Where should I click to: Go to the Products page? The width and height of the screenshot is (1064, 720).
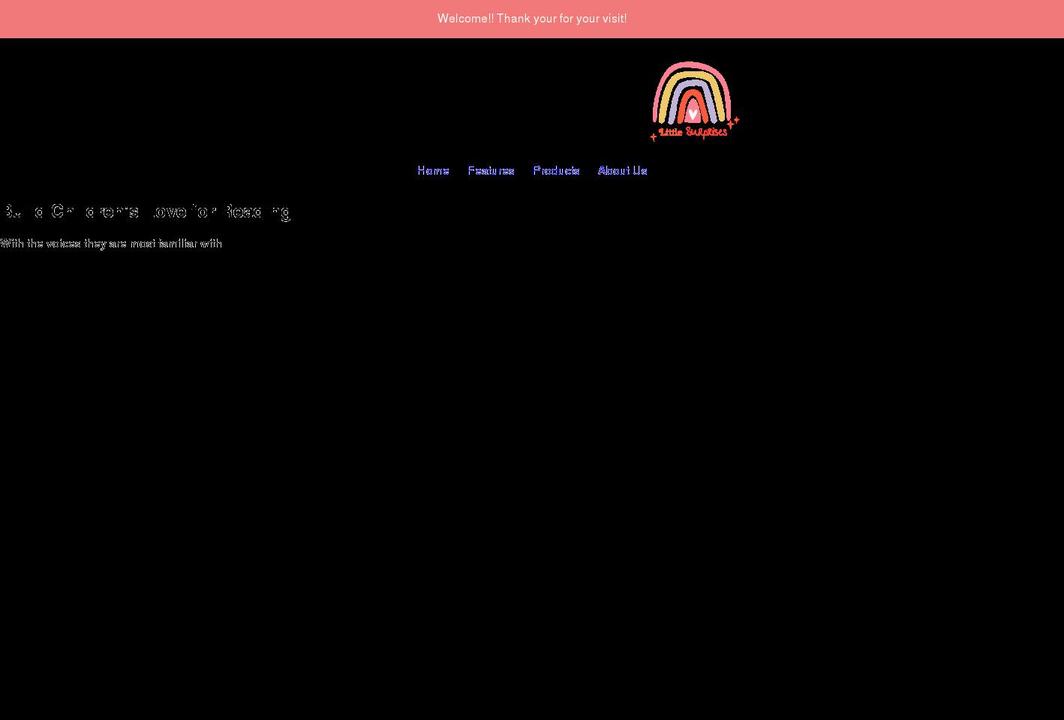(556, 170)
